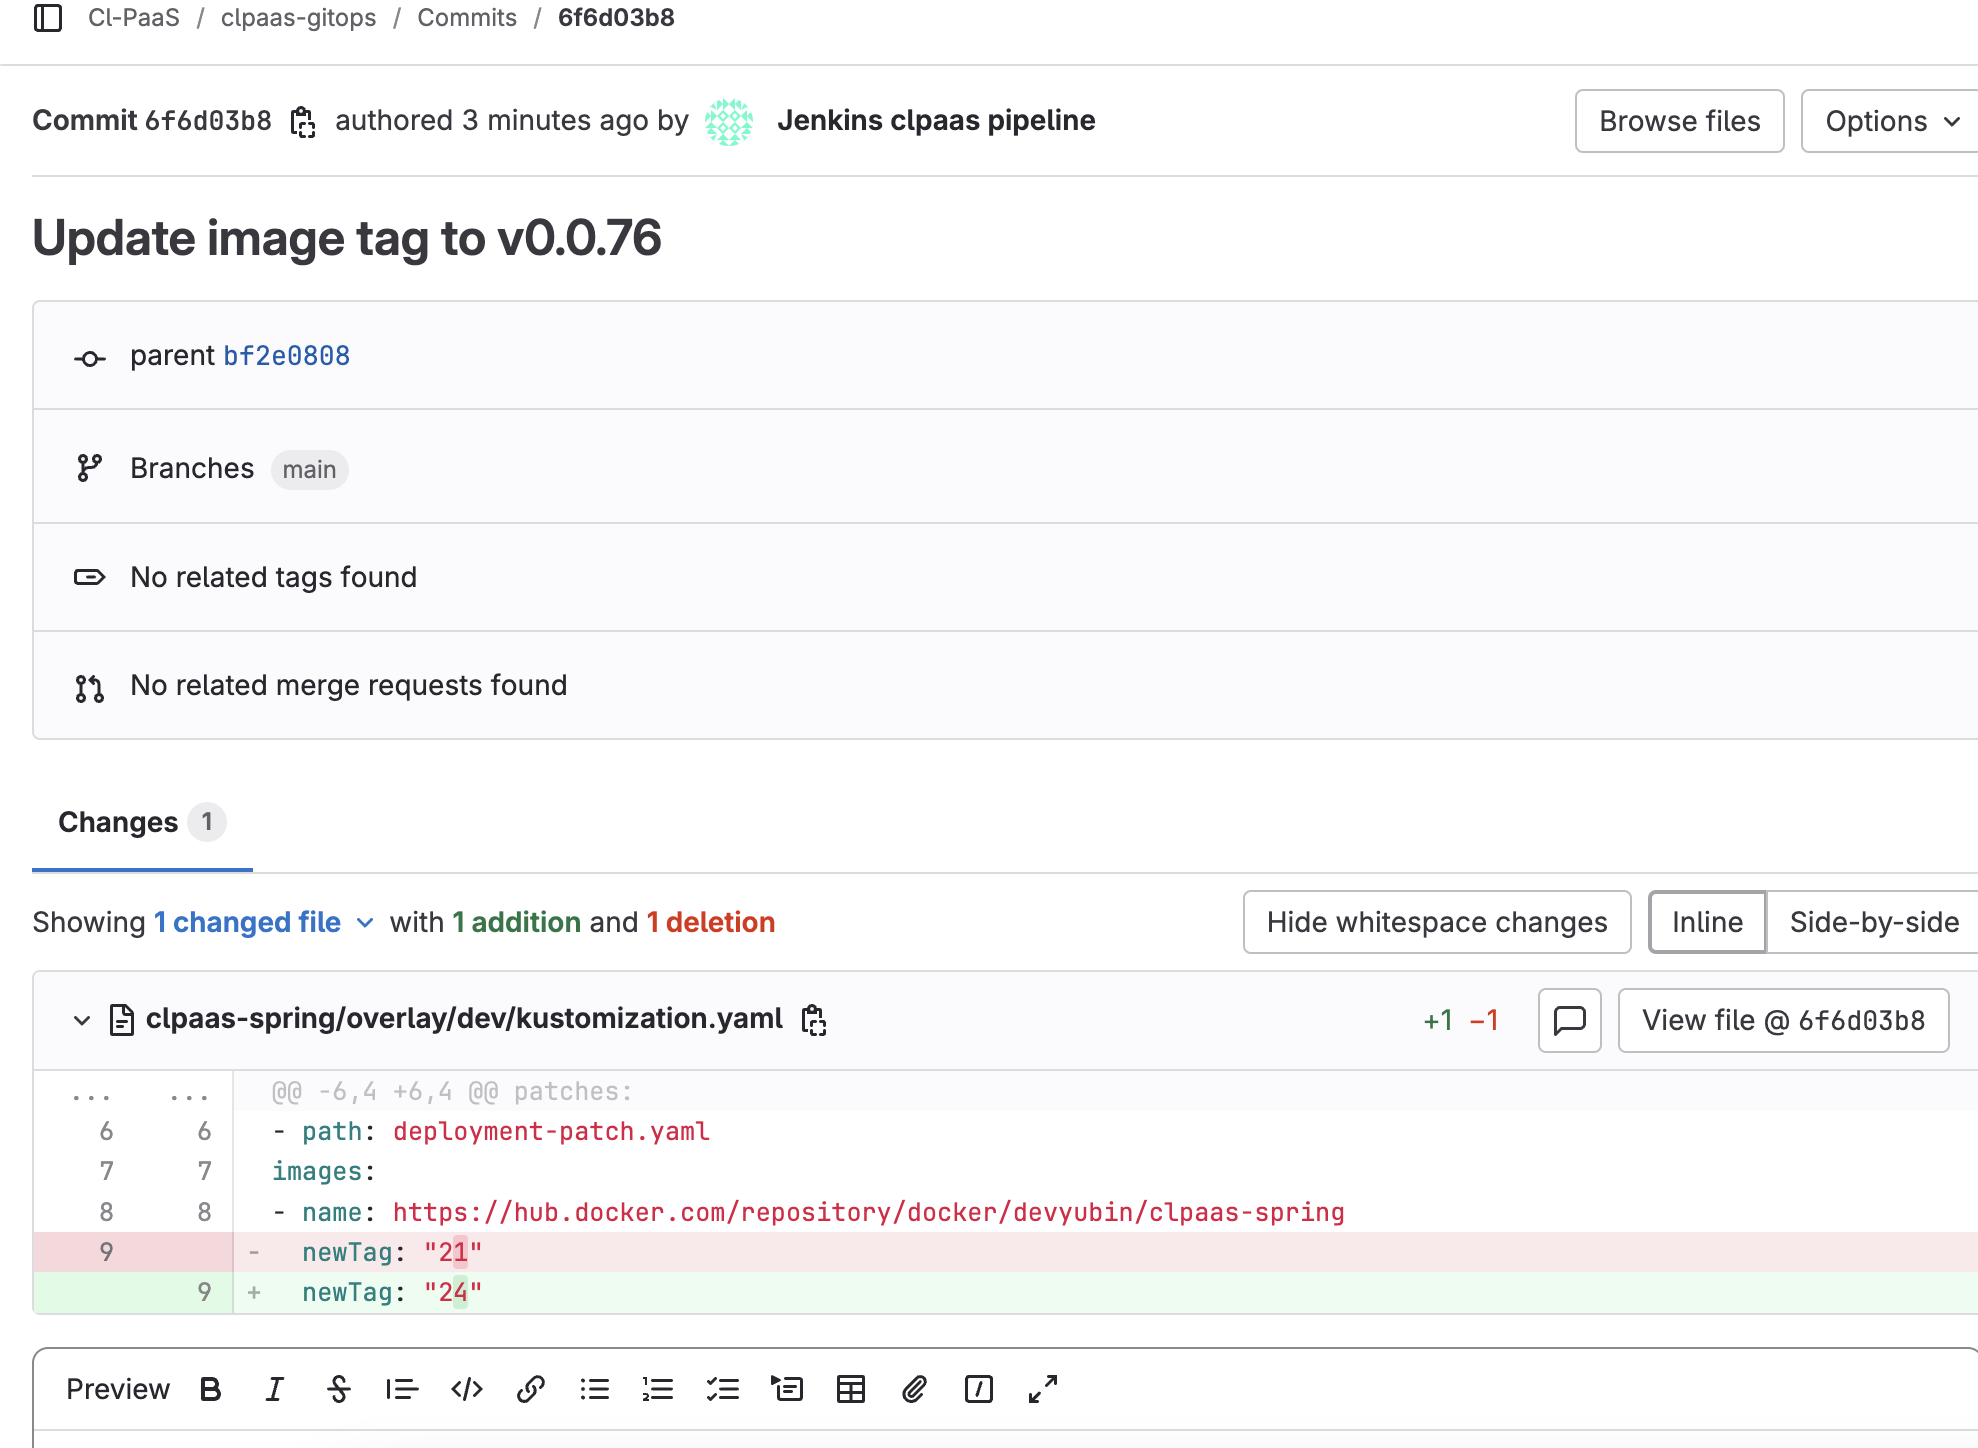Enter full screen editor mode
Screen dimensions: 1978x1448
1042,1389
